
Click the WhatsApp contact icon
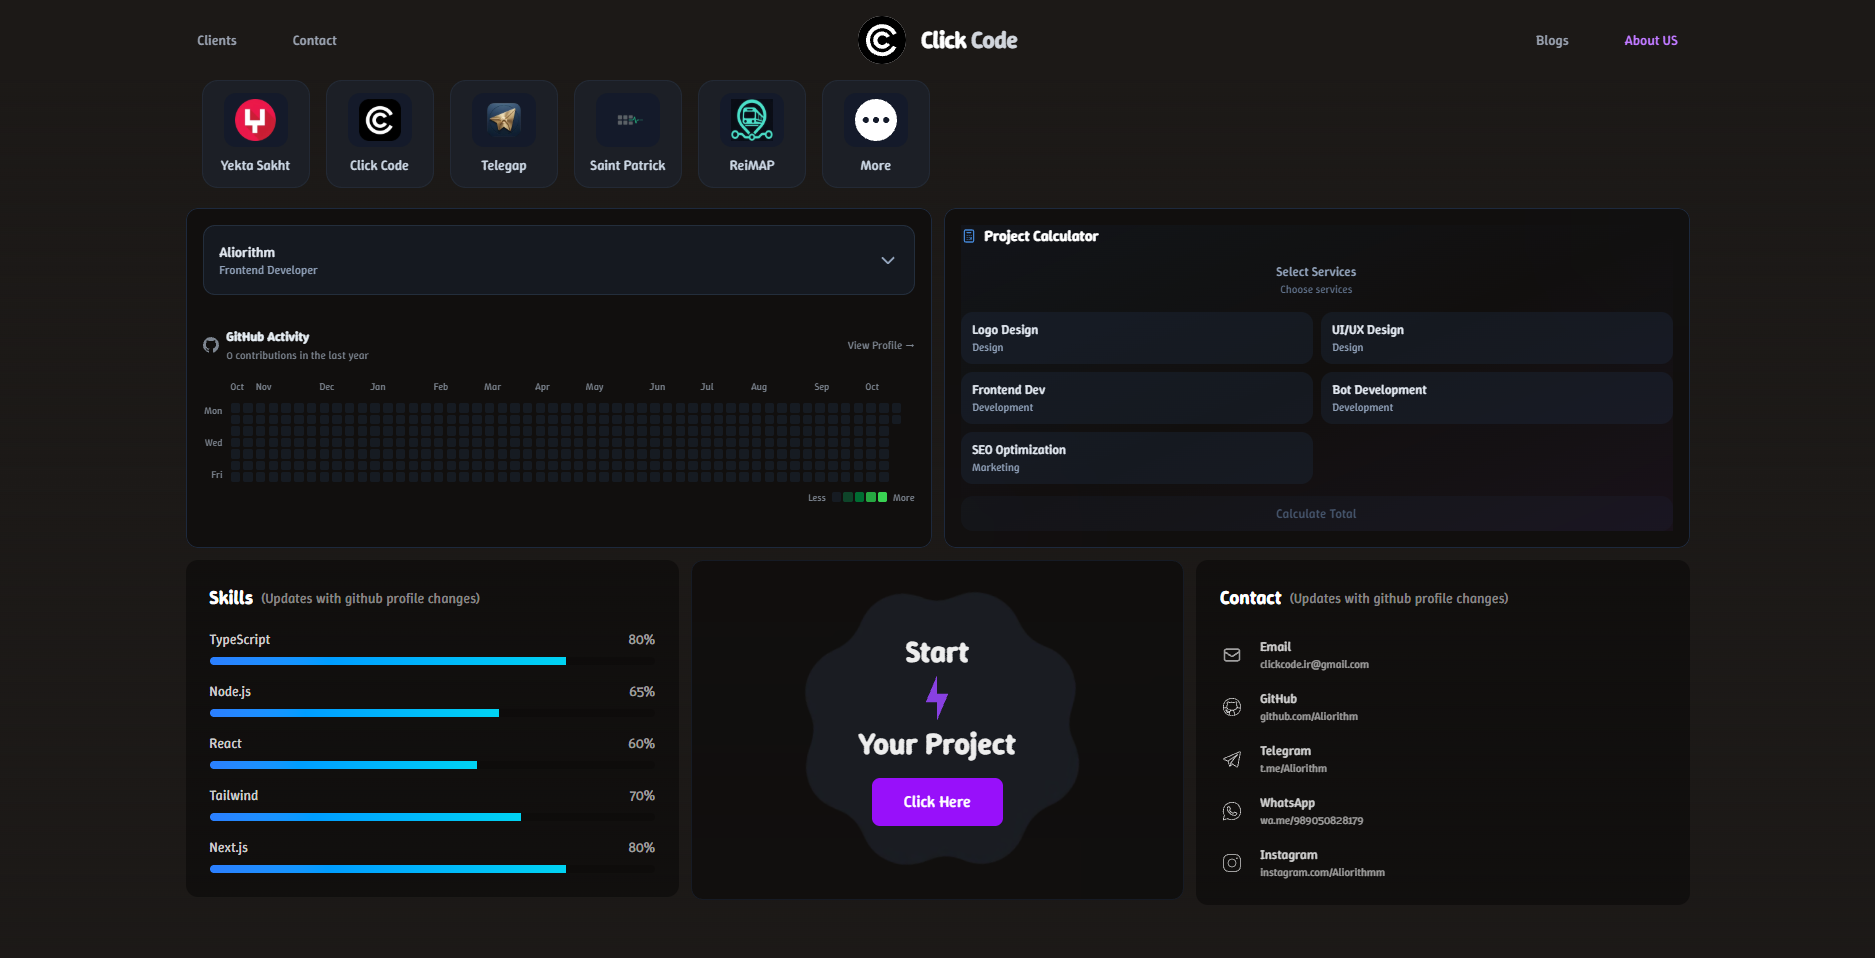pyautogui.click(x=1232, y=811)
